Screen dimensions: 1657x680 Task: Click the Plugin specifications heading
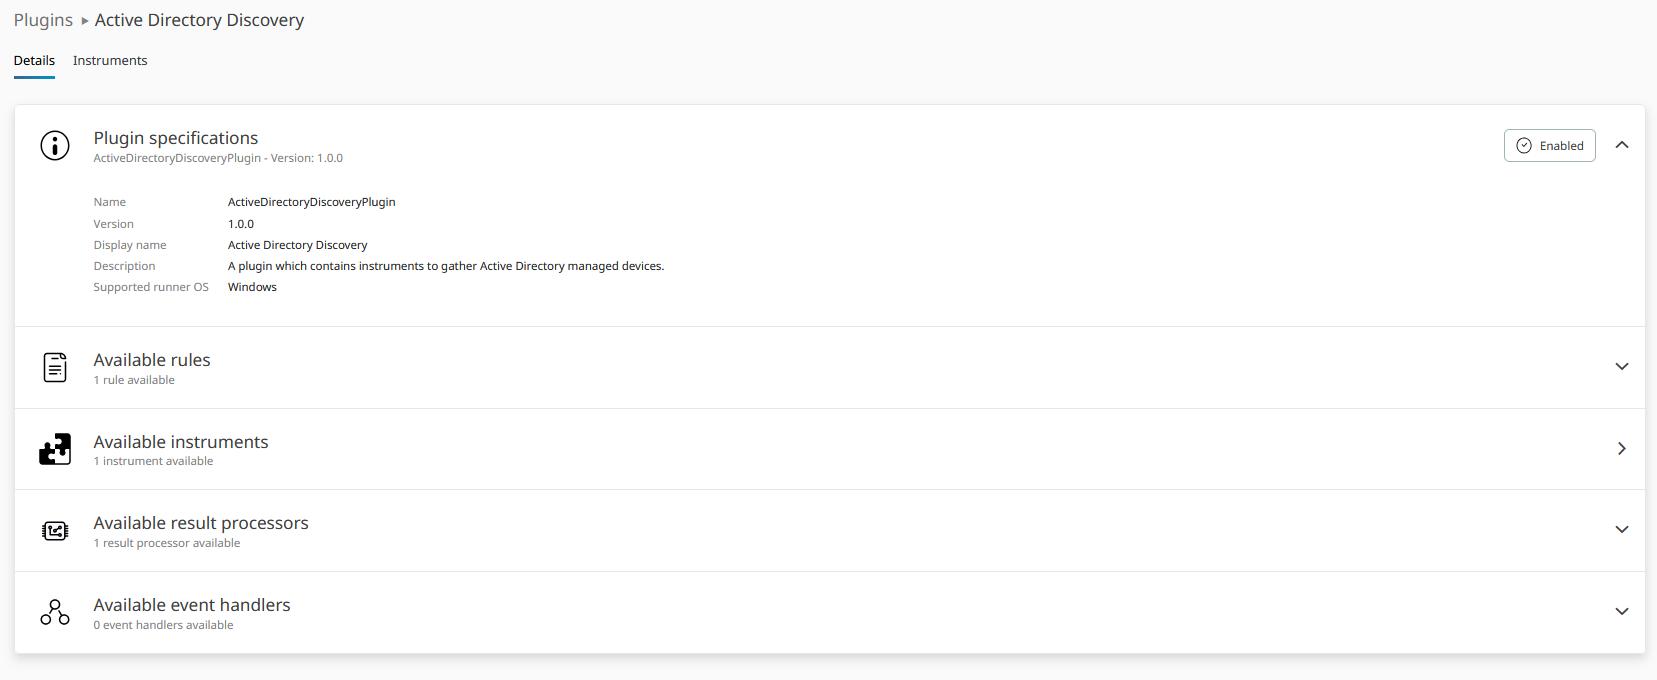click(176, 138)
